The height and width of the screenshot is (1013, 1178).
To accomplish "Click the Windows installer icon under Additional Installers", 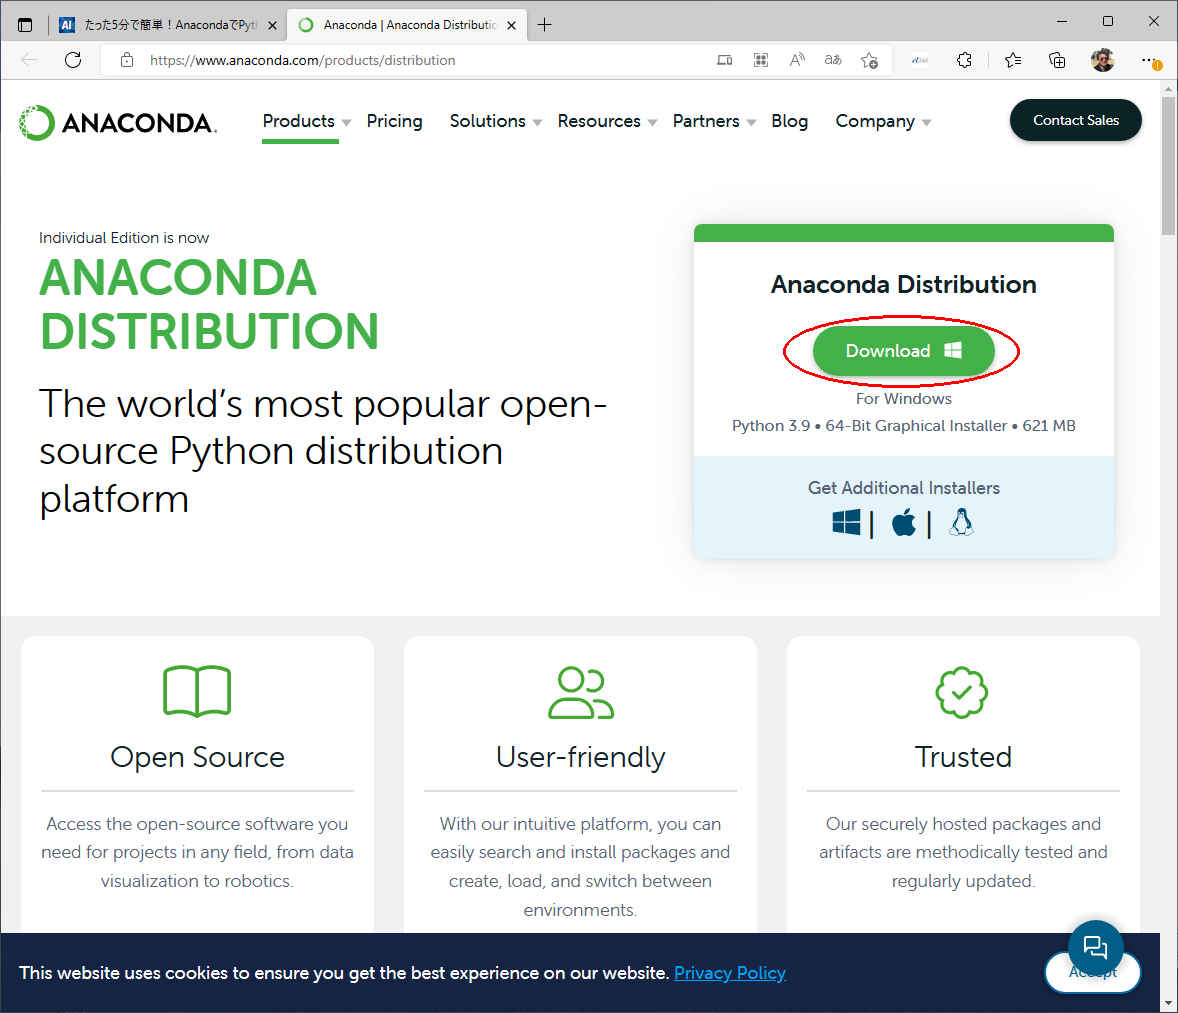I will click(x=846, y=522).
